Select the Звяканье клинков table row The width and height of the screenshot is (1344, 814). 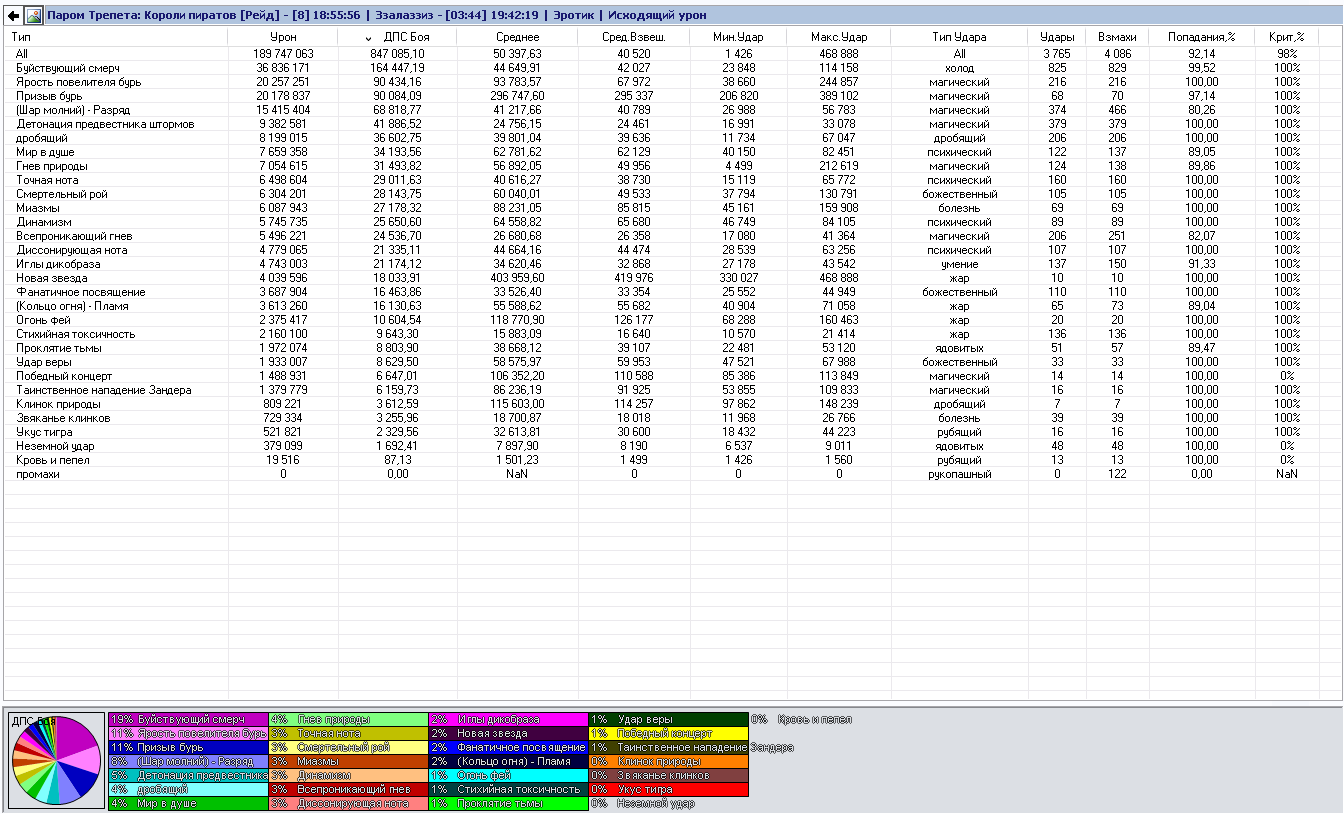(672, 418)
